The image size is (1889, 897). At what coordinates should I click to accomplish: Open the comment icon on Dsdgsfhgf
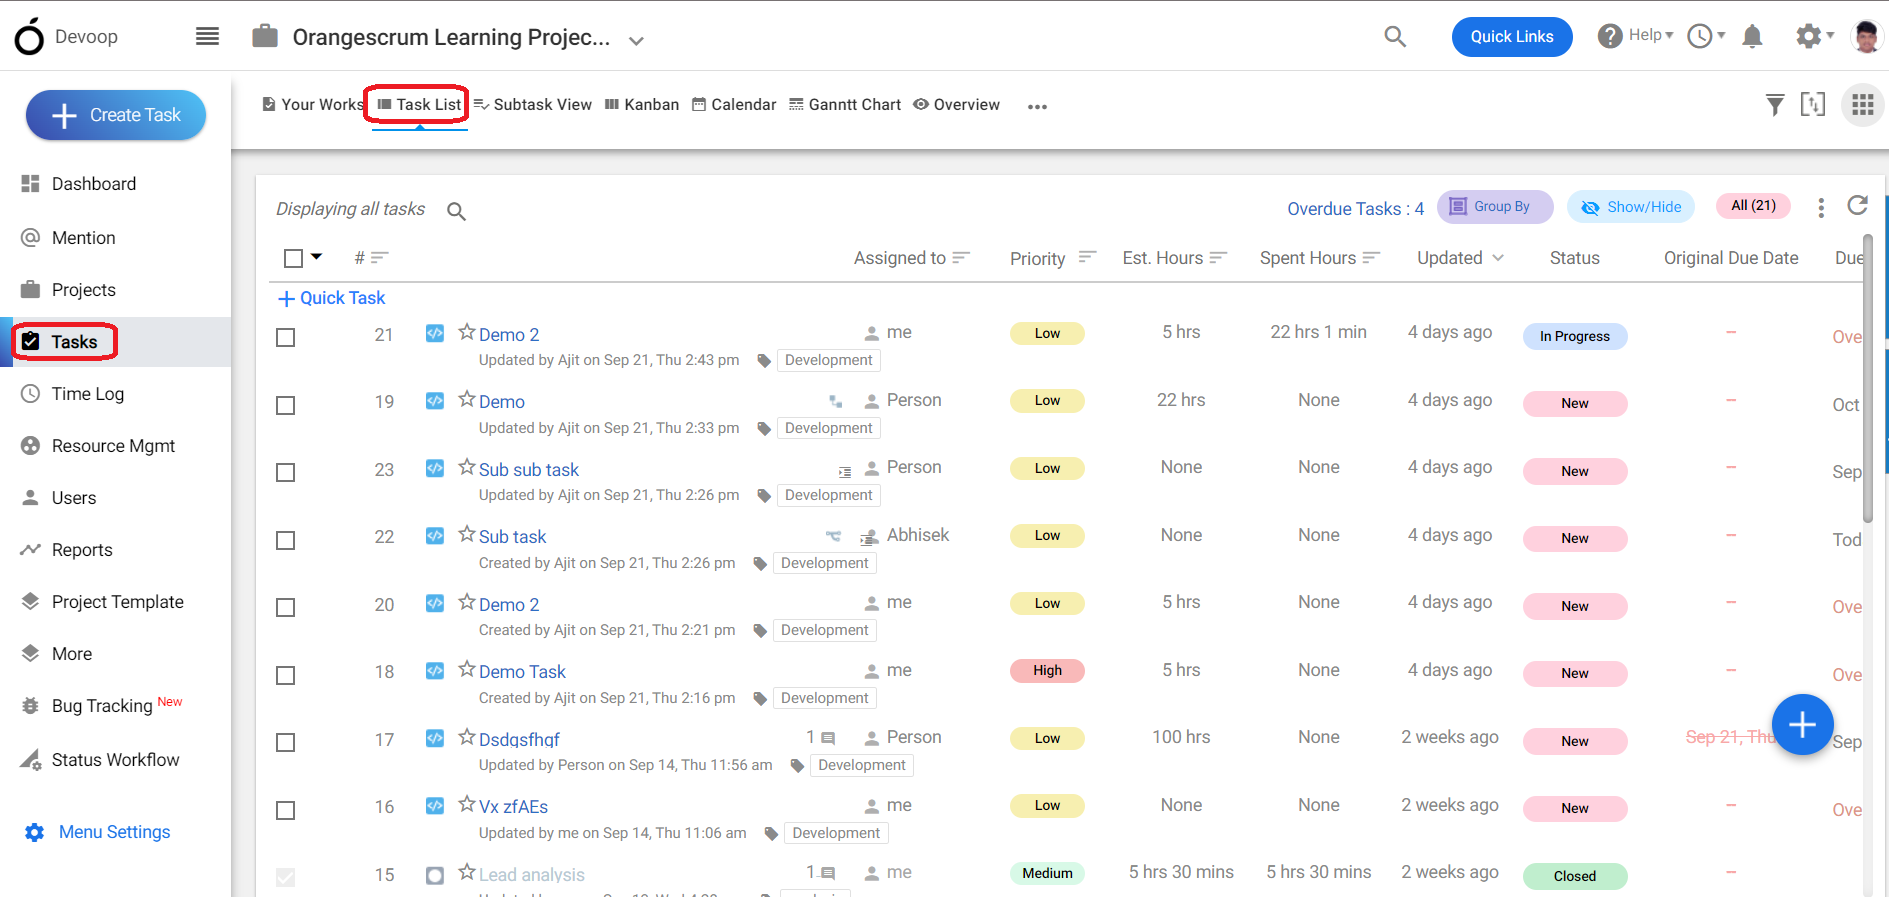coord(828,738)
